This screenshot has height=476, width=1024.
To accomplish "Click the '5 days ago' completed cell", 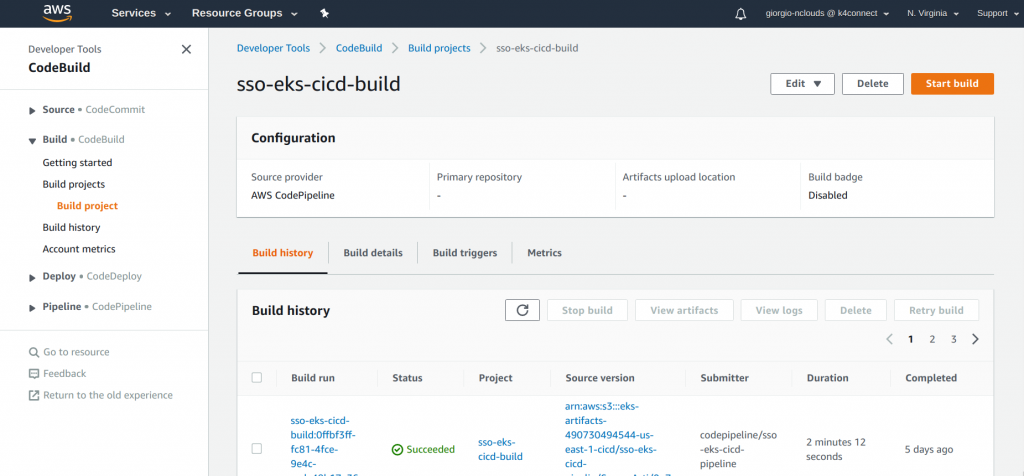I will click(x=929, y=449).
